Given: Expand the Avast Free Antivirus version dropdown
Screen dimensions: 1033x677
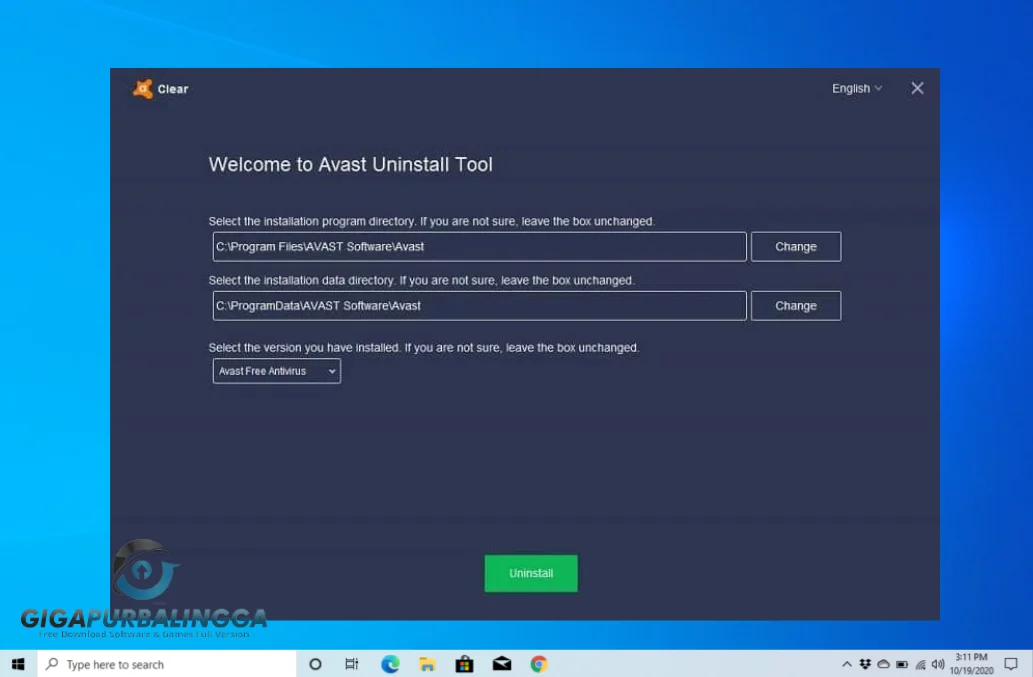Looking at the screenshot, I should [x=276, y=370].
